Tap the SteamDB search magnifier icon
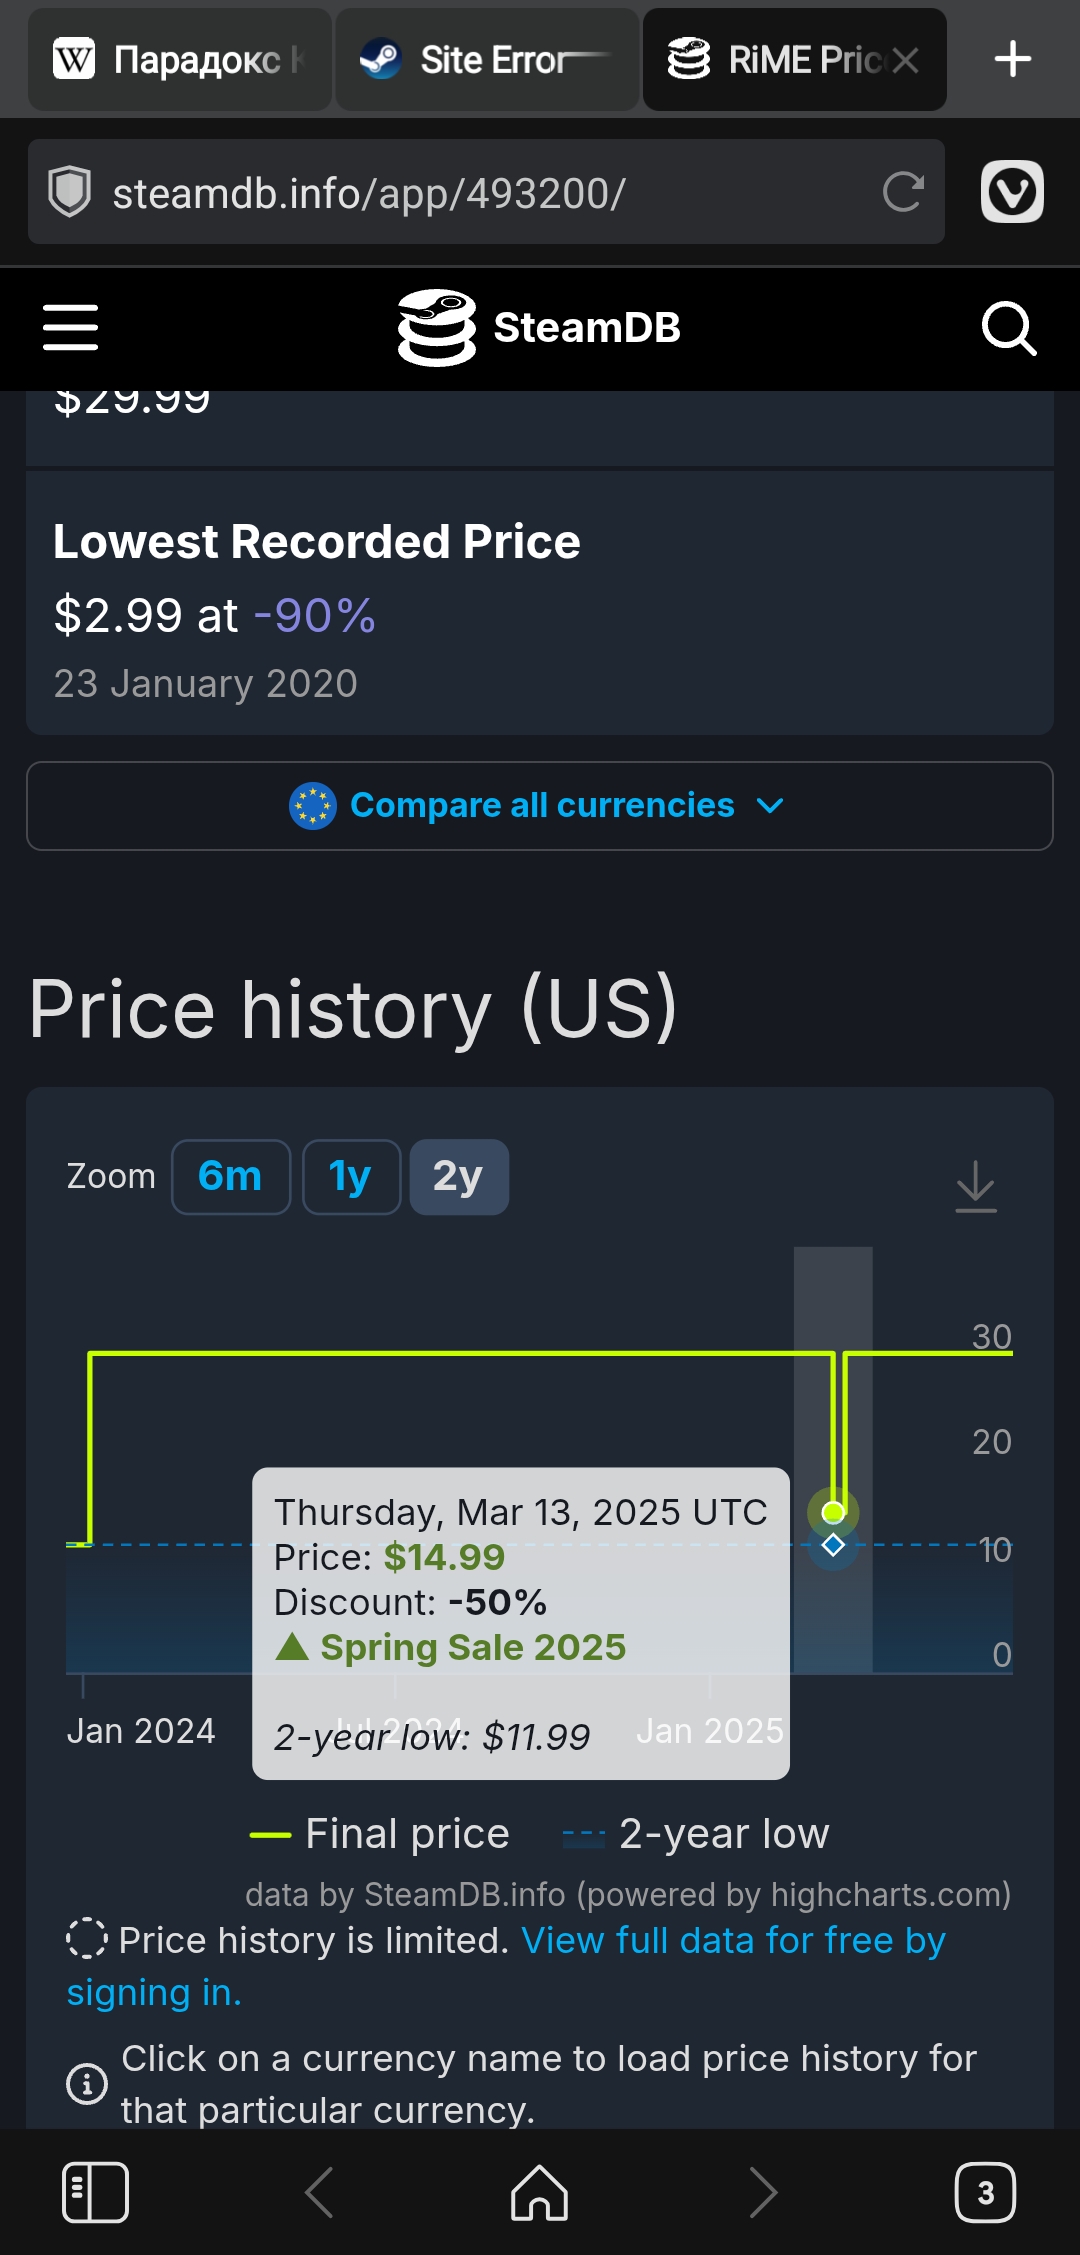The height and width of the screenshot is (2255, 1080). (x=1008, y=328)
